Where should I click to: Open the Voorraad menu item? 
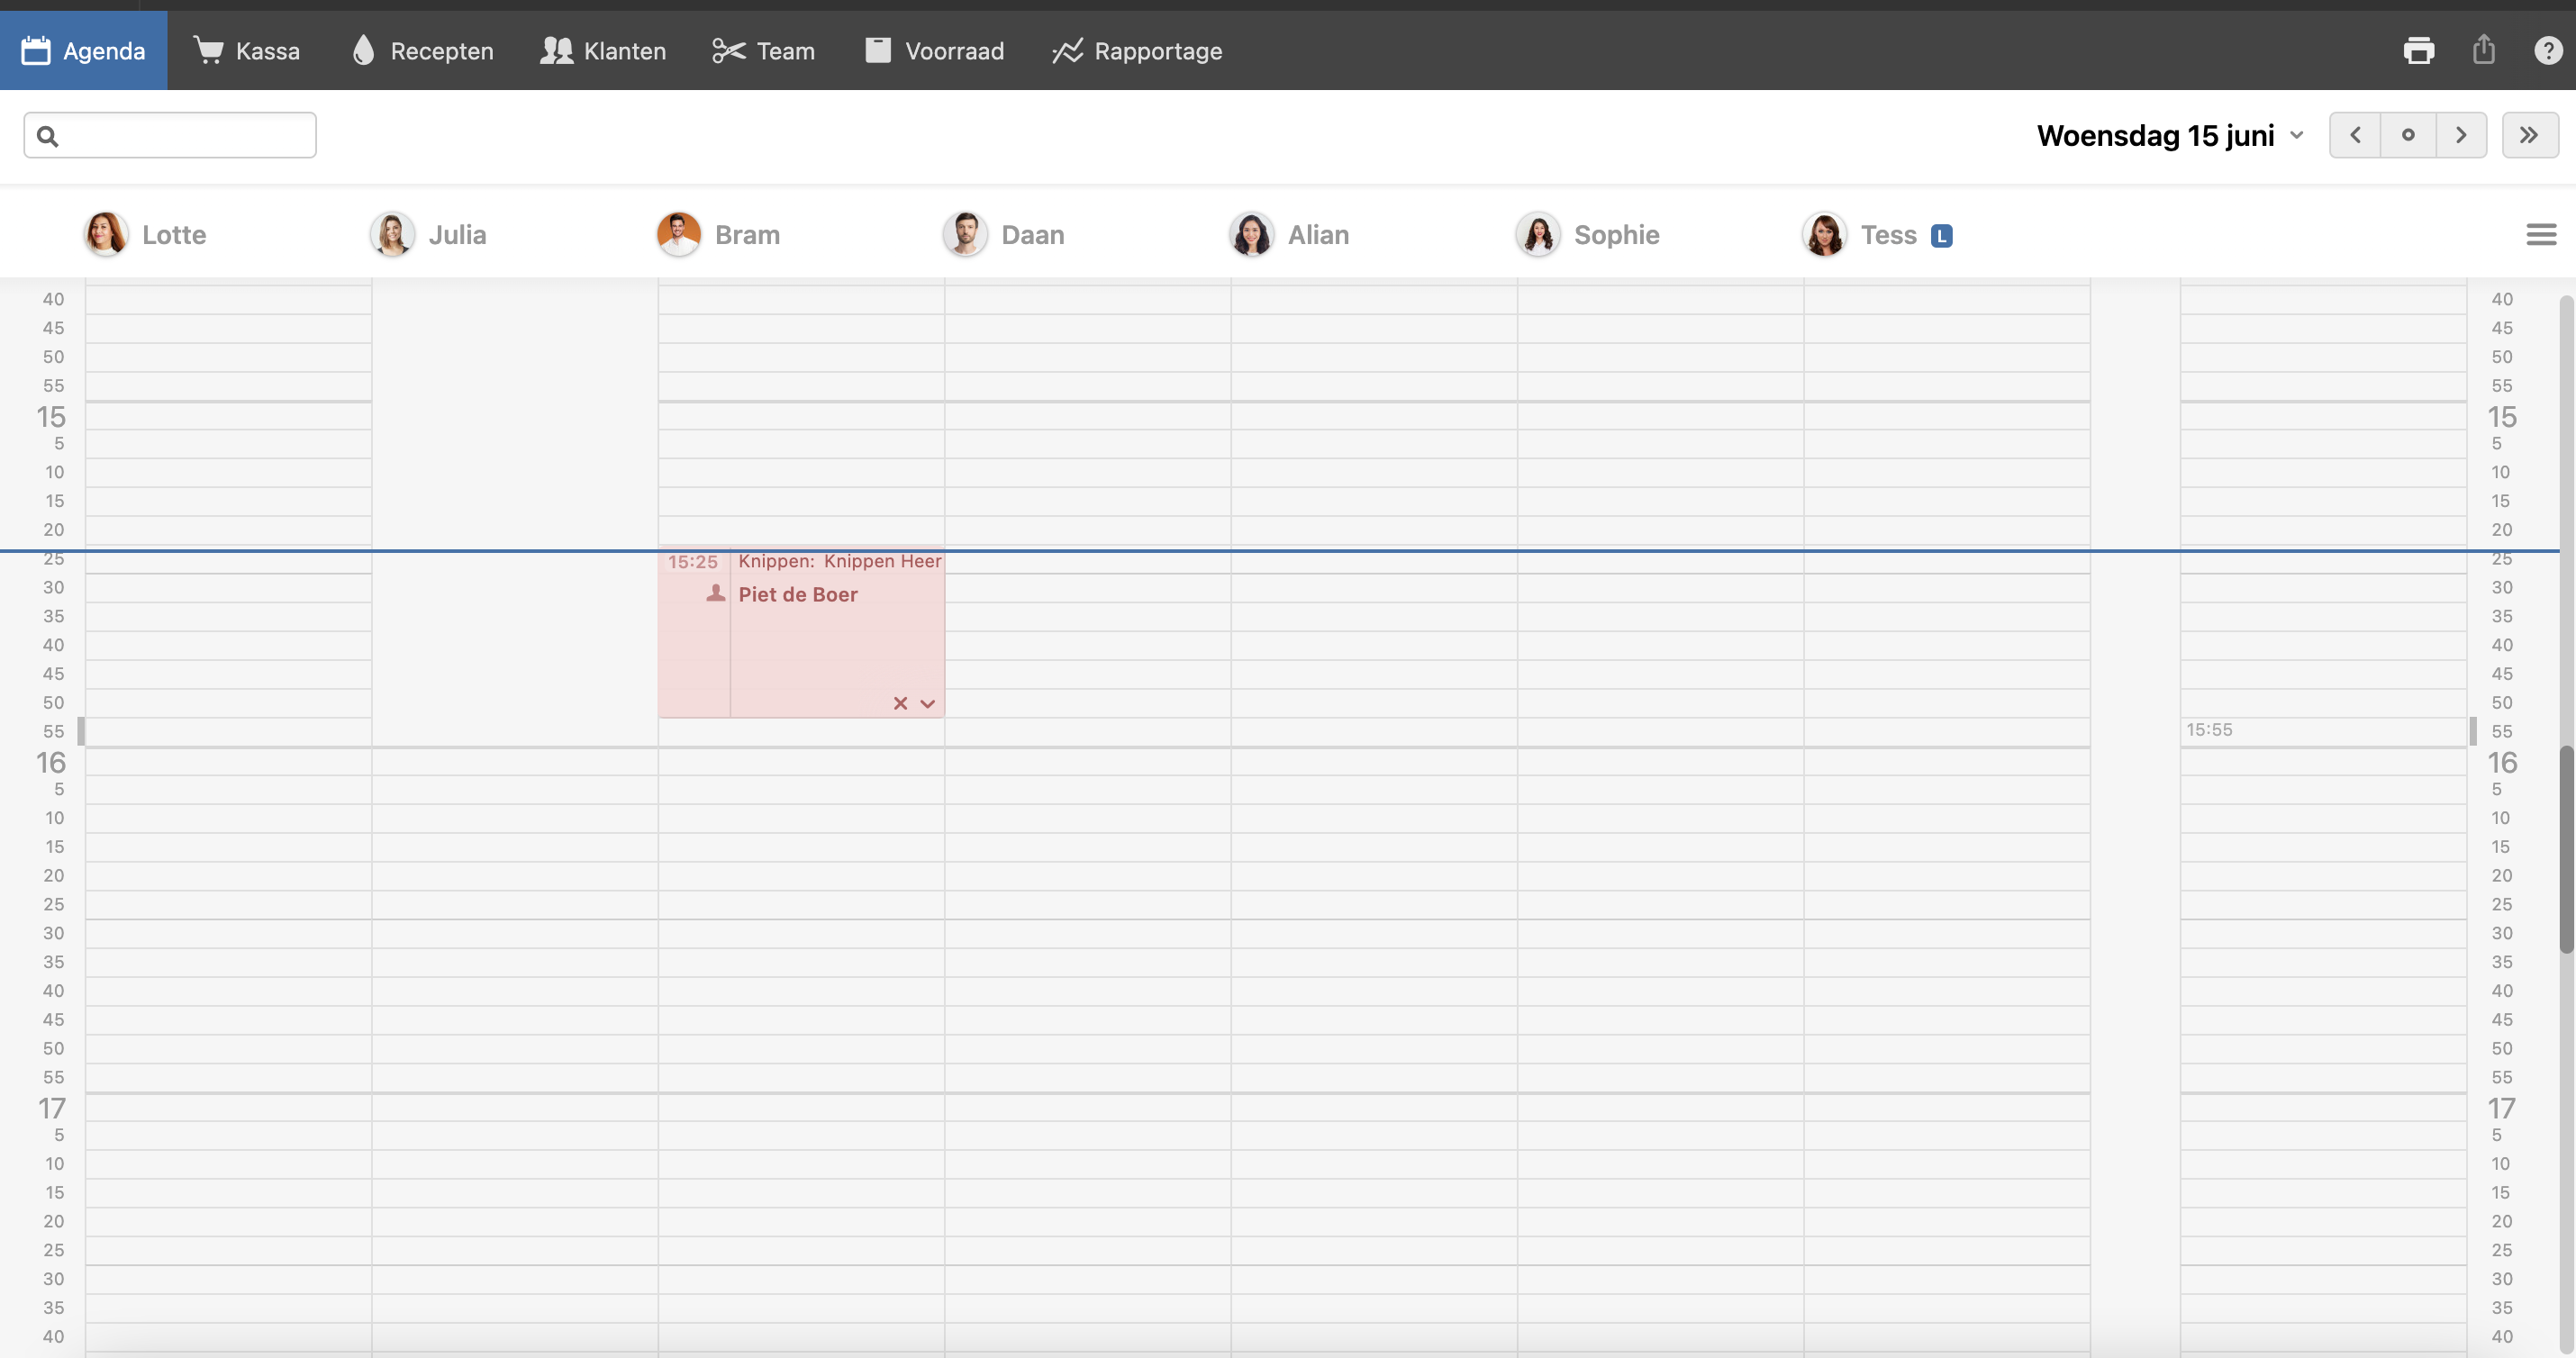[934, 51]
